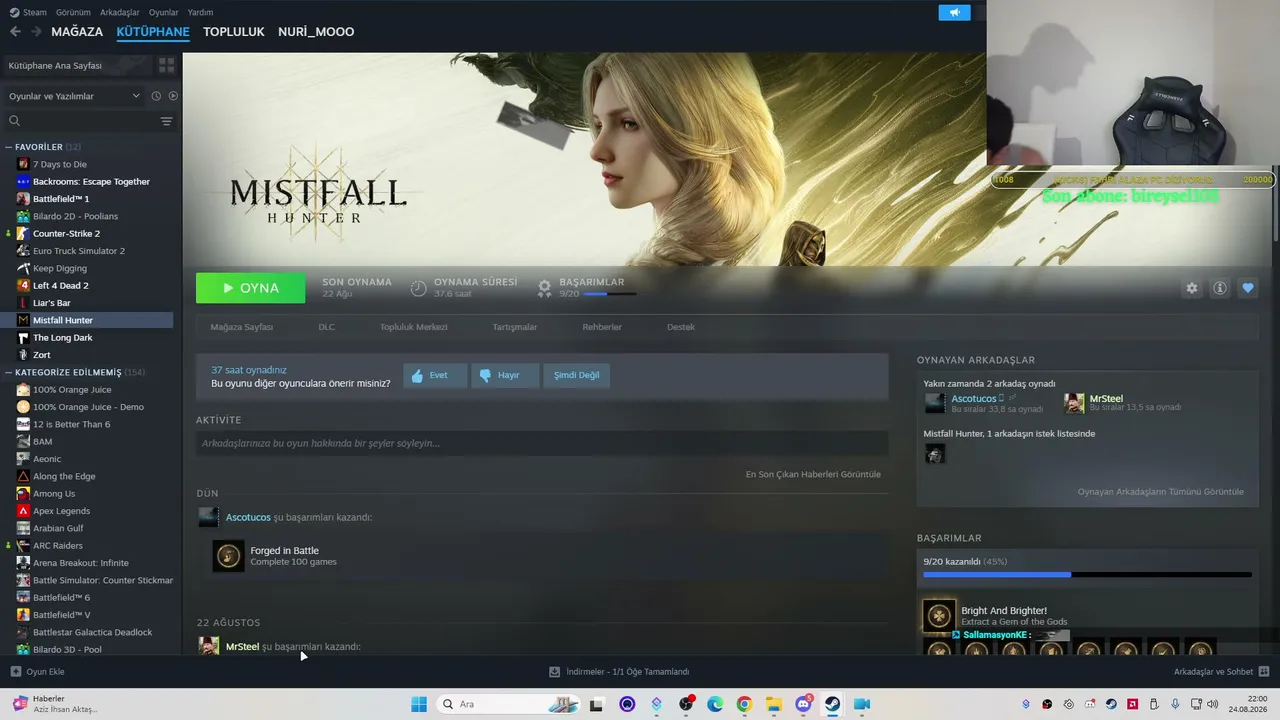Open Topluluk Merkezi tab
Image resolution: width=1280 pixels, height=720 pixels.
click(414, 327)
